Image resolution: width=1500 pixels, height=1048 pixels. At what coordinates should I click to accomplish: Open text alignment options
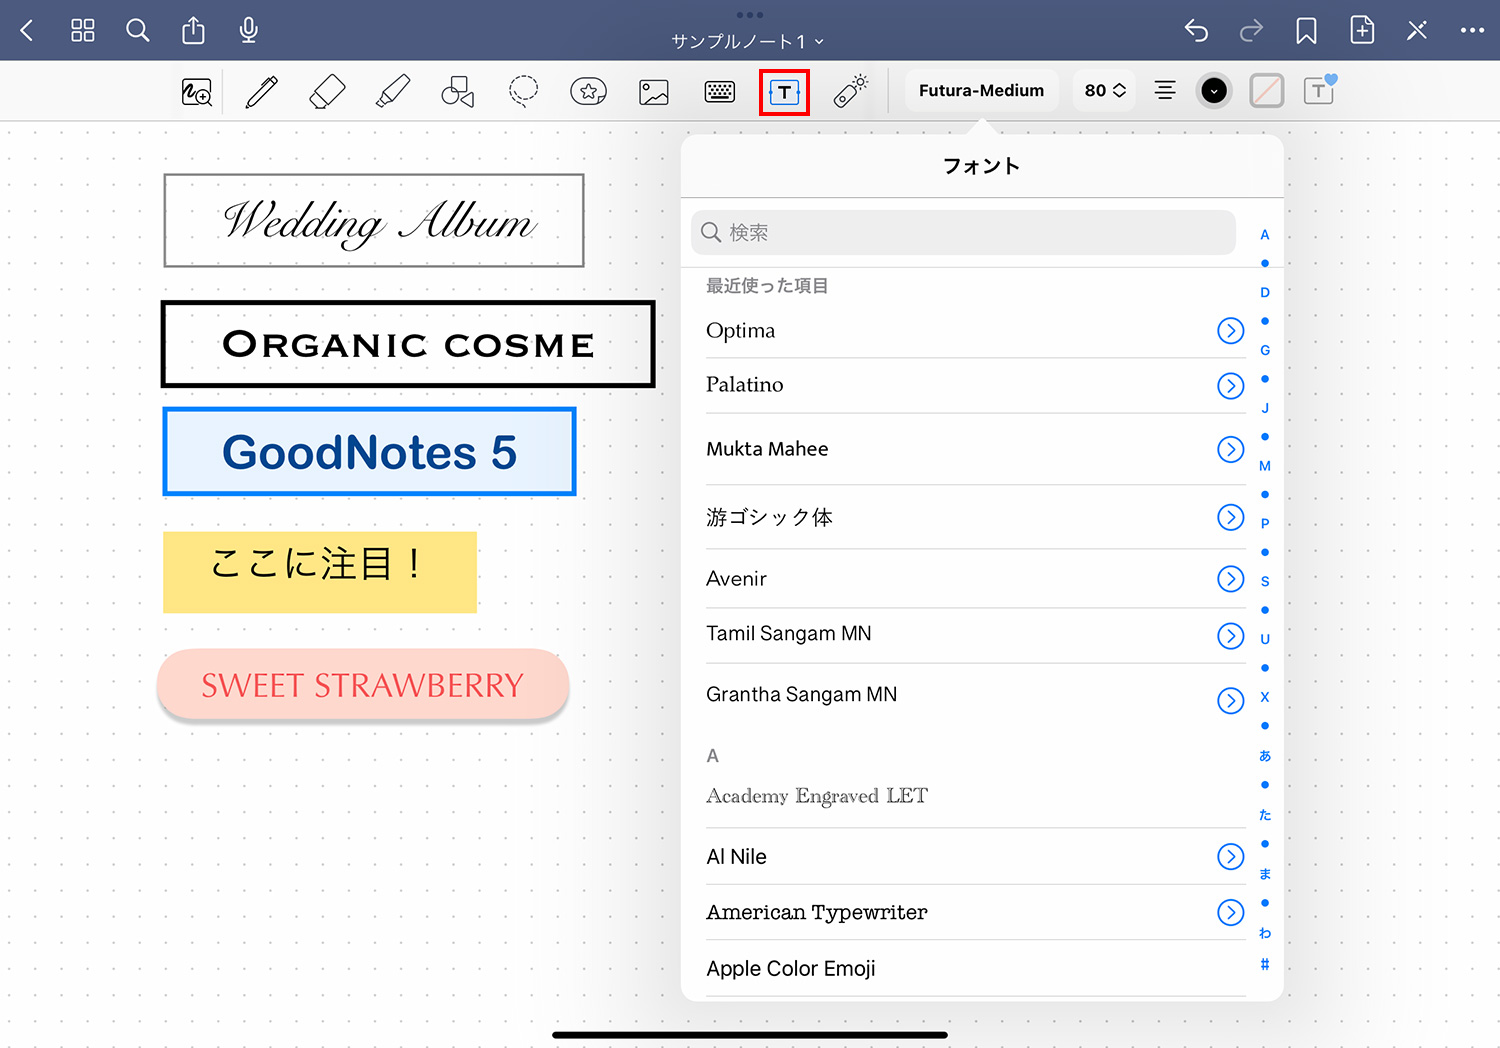pyautogui.click(x=1165, y=91)
